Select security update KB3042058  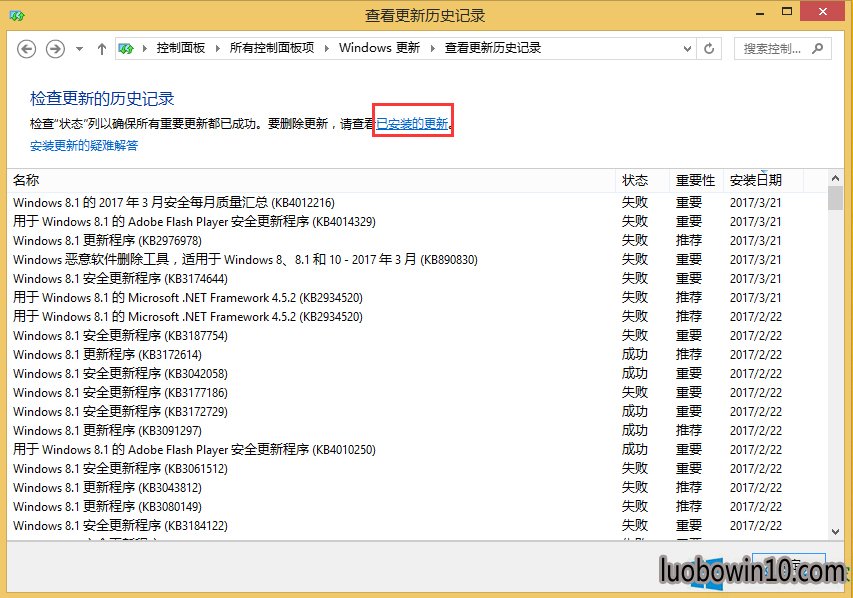(x=417, y=374)
